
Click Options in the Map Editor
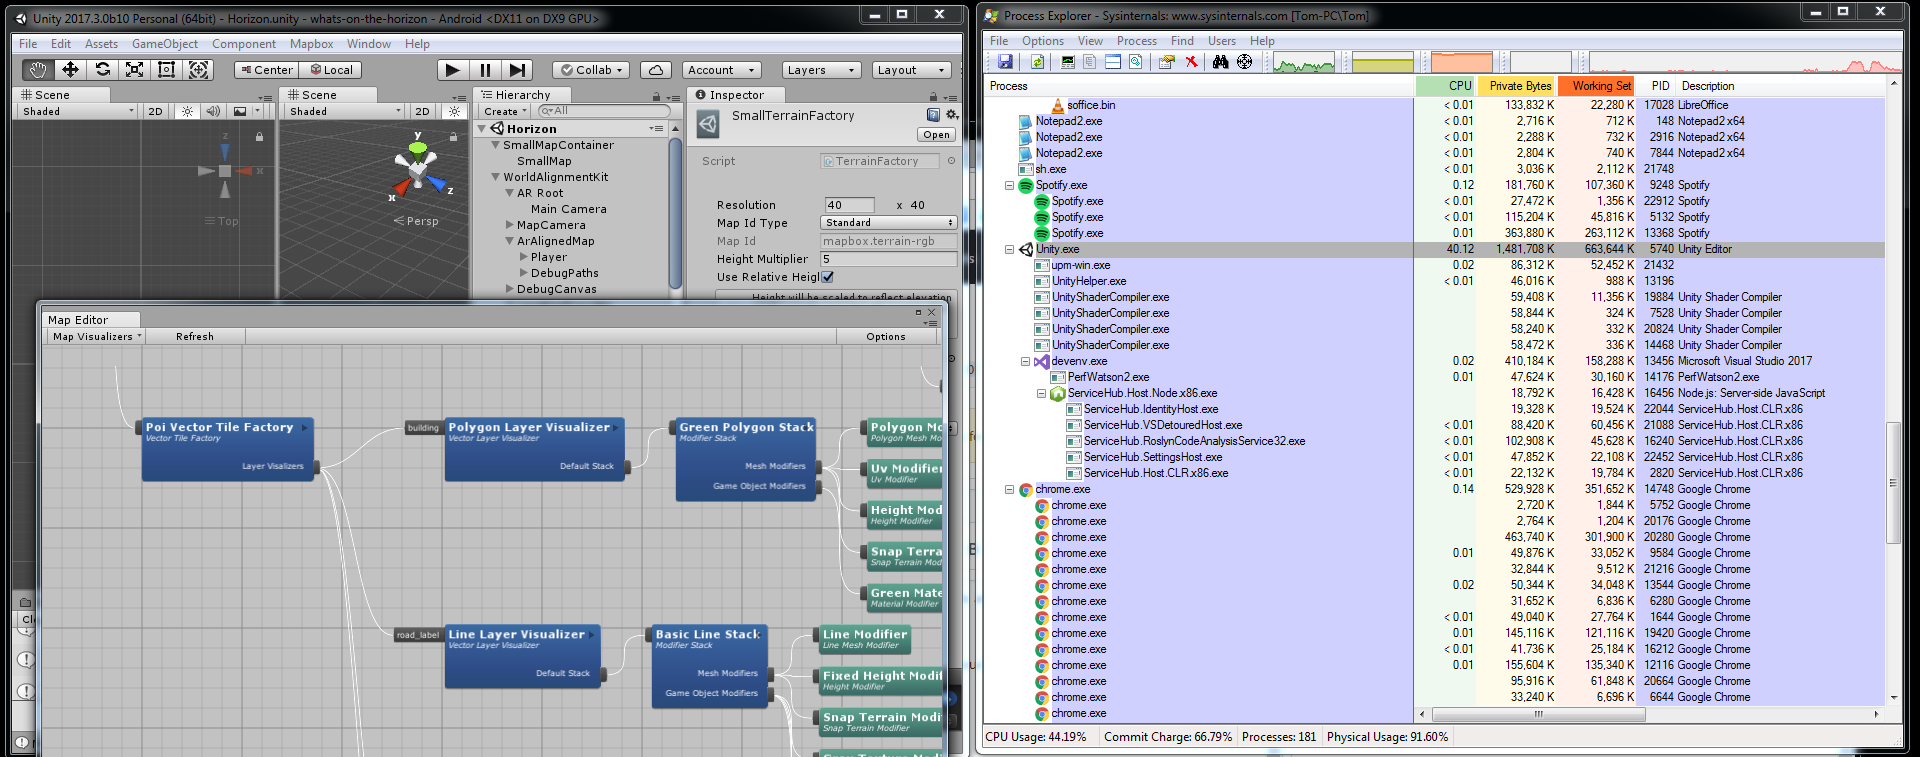coord(886,337)
